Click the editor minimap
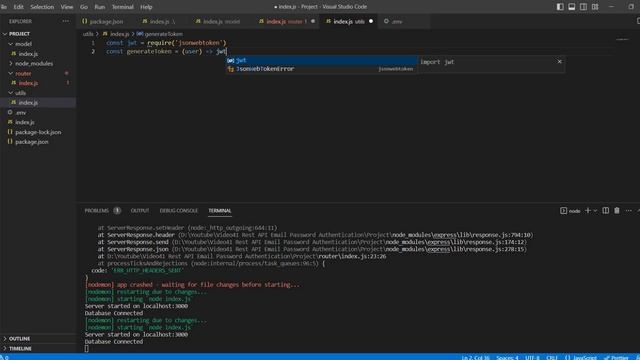This screenshot has height=360, width=640. [623, 40]
